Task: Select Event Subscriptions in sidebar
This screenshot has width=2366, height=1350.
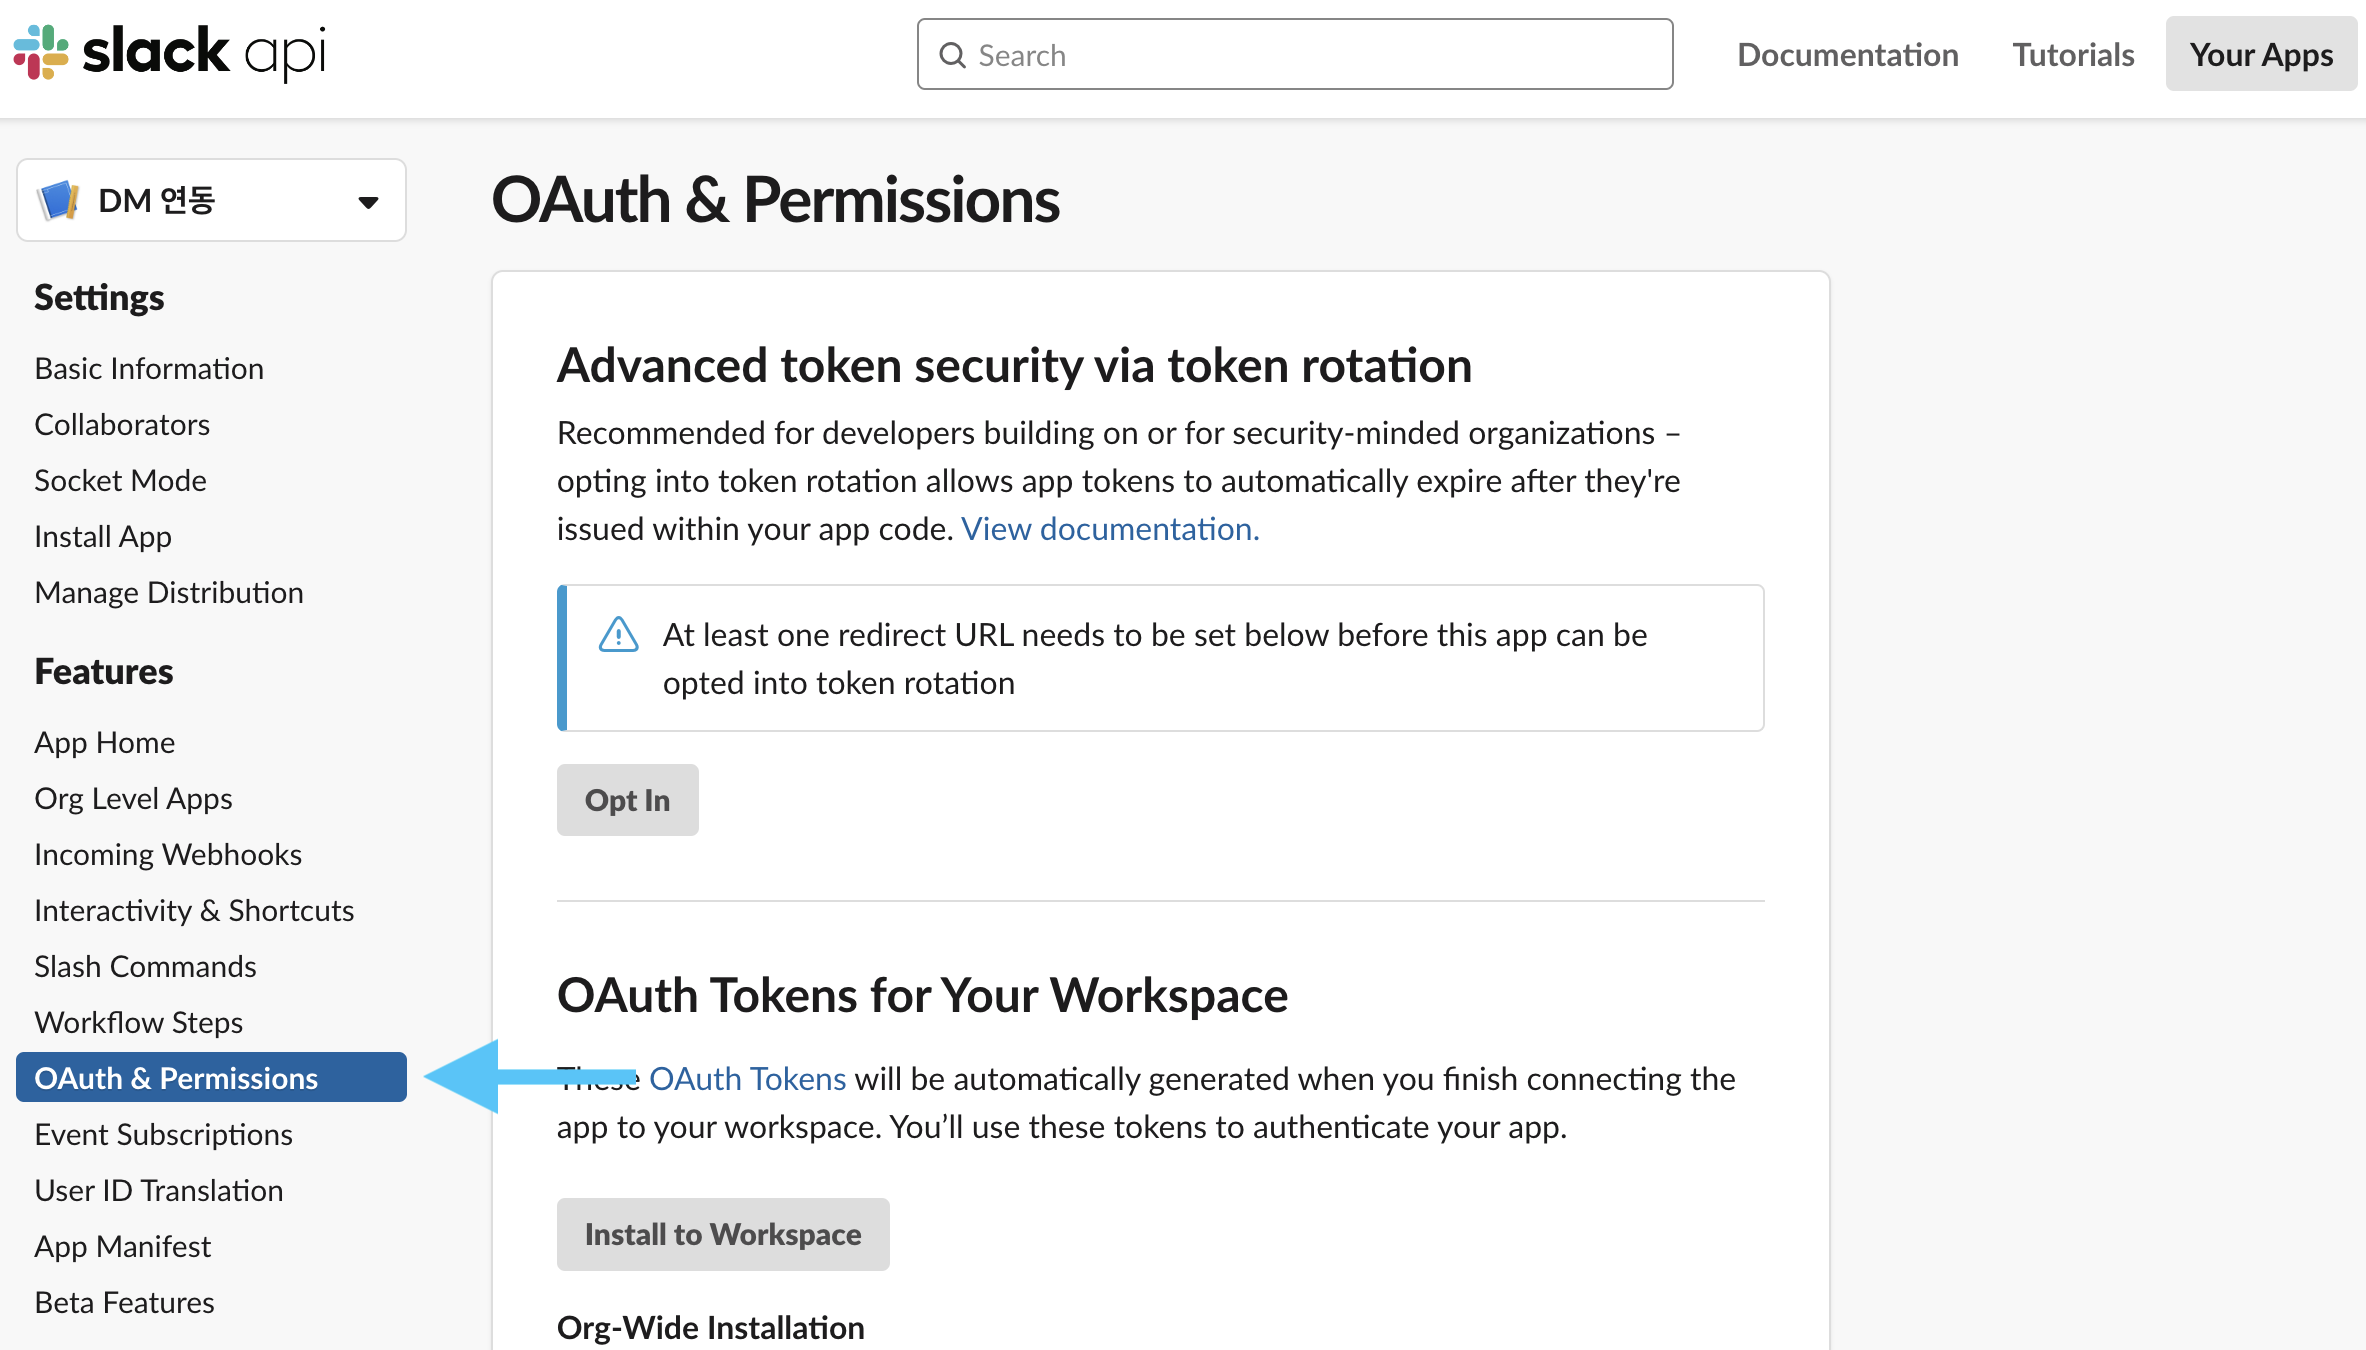Action: pyautogui.click(x=163, y=1134)
